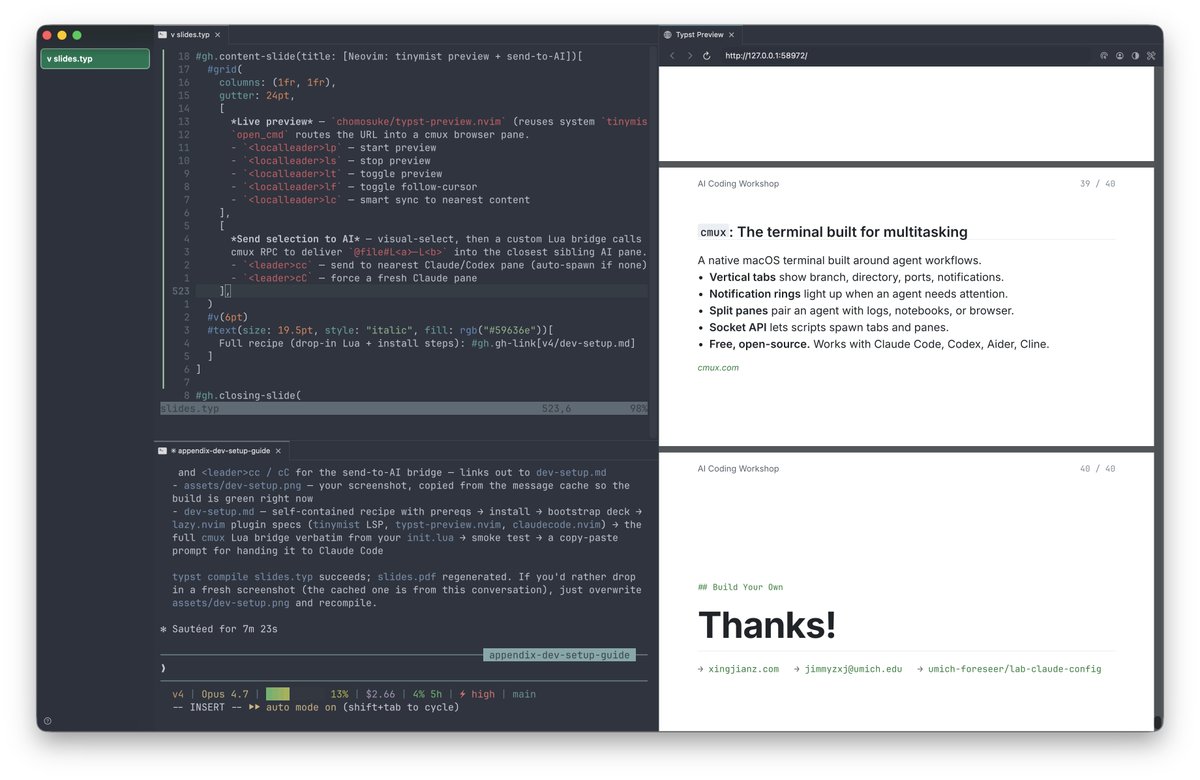Click the '$2.66' cost in status line
The image size is (1200, 780).
pos(380,694)
